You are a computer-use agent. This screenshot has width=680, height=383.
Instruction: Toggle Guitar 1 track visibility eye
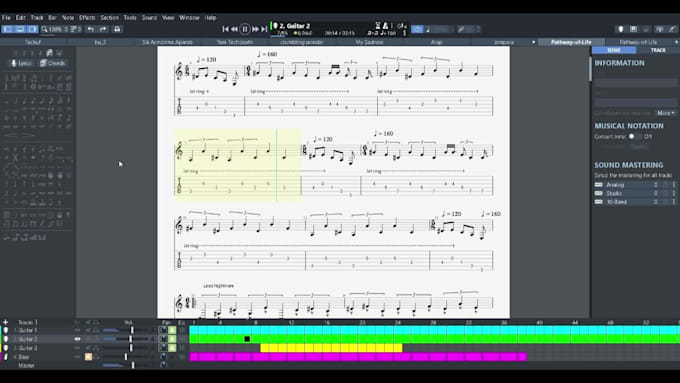78,331
